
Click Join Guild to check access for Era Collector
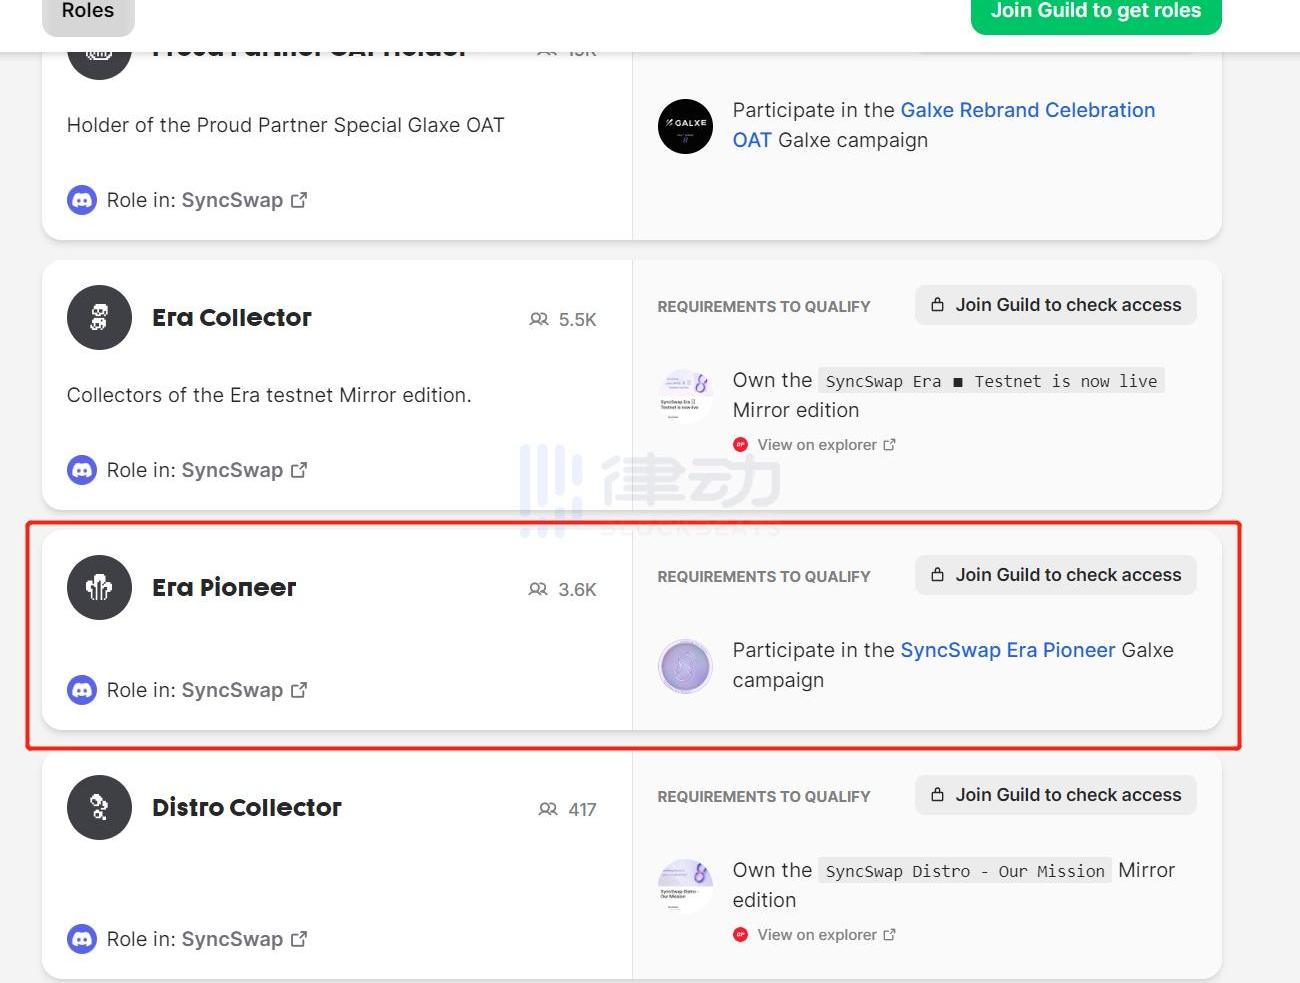click(x=1056, y=305)
